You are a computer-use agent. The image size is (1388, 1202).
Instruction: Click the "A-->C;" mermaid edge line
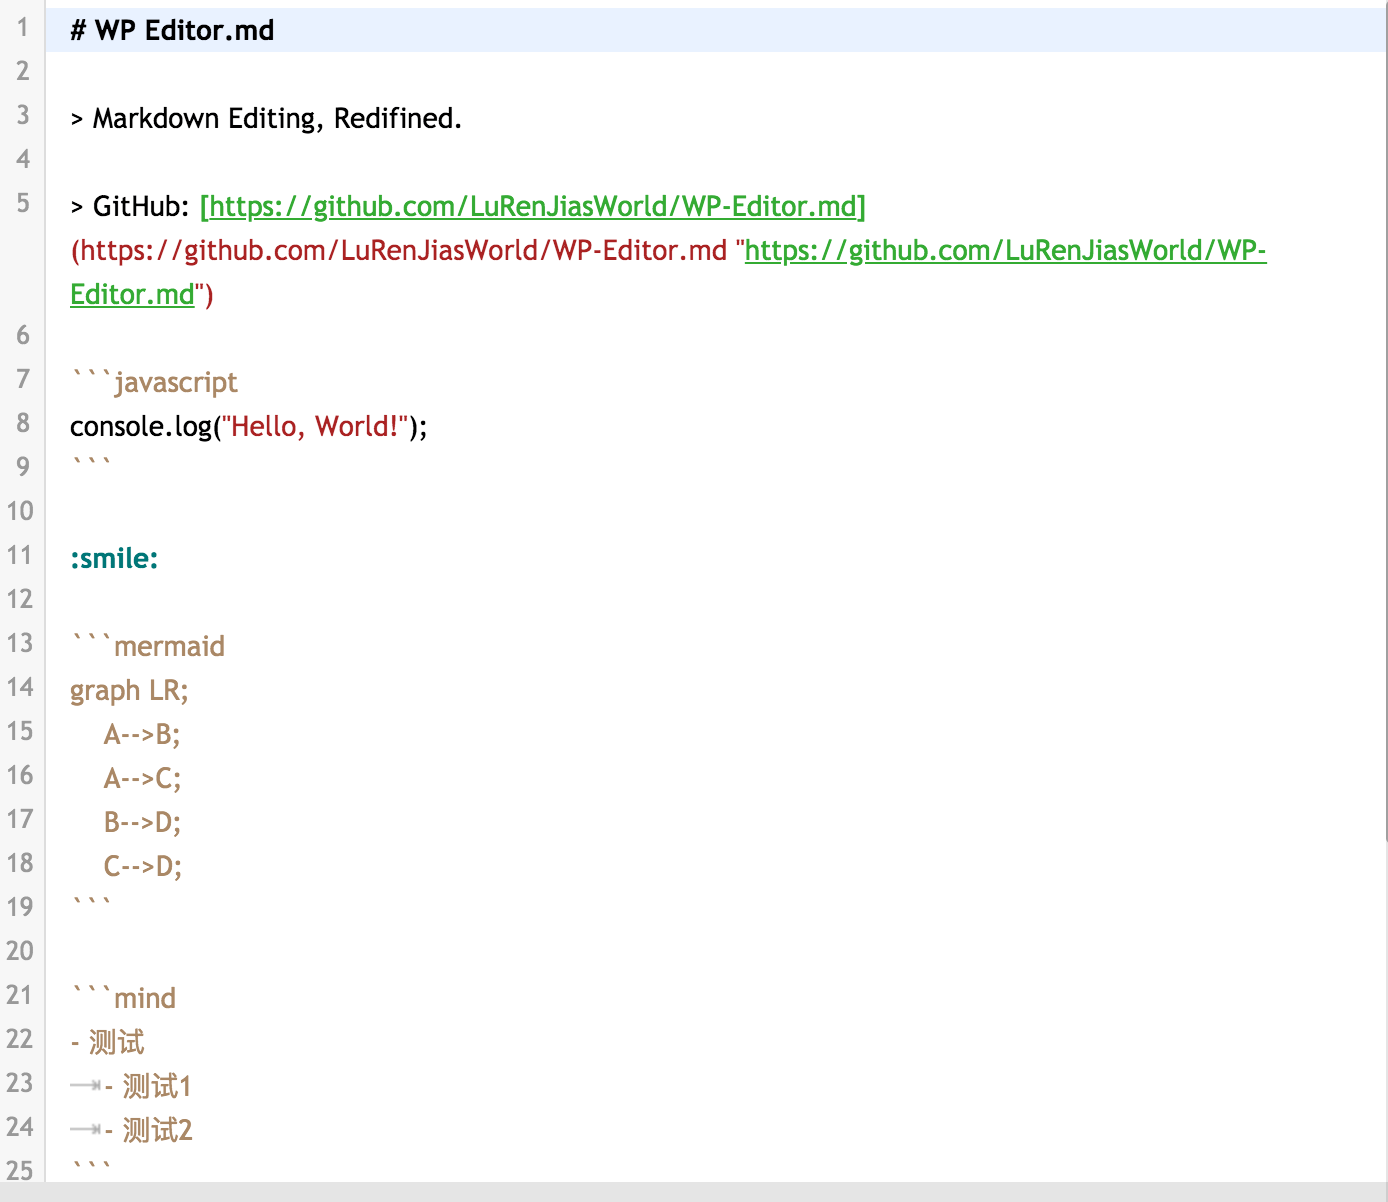tap(142, 778)
